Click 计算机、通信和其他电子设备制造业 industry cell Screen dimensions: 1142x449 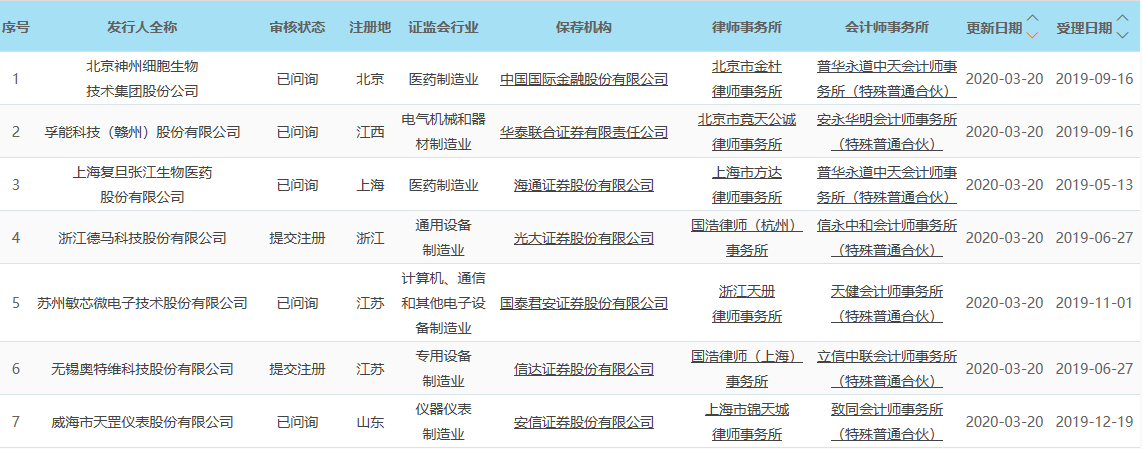click(x=444, y=302)
